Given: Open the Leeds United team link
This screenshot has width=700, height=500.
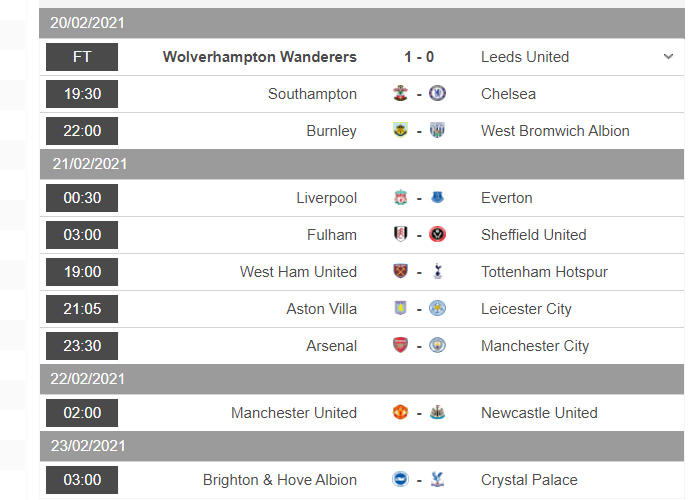Looking at the screenshot, I should (x=525, y=57).
